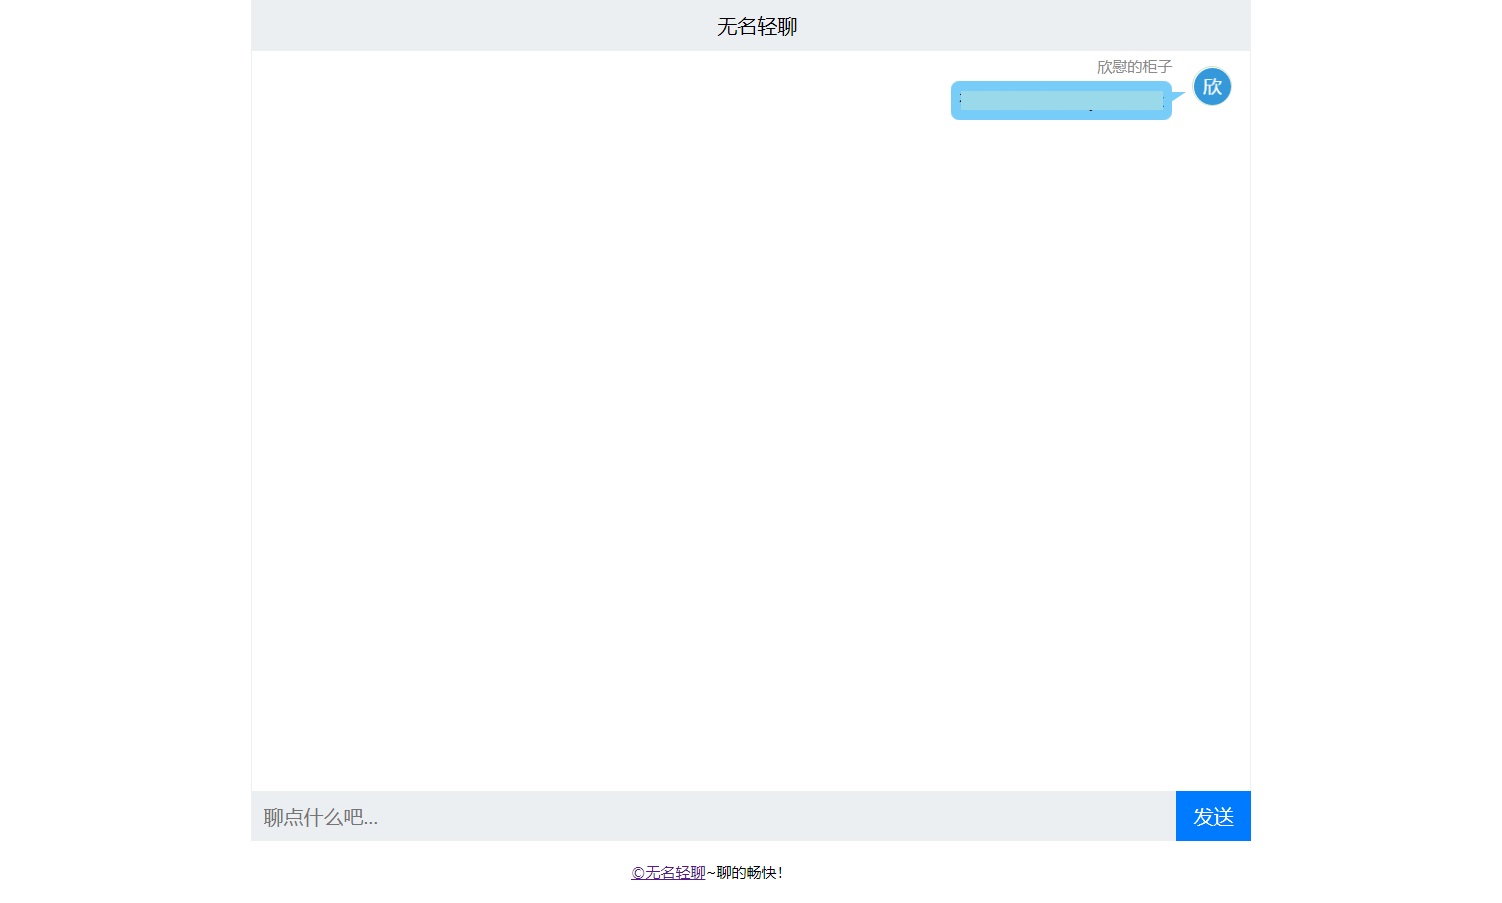This screenshot has width=1502, height=903.
Task: Click the message input field 聊点什么吧
Action: 700,816
